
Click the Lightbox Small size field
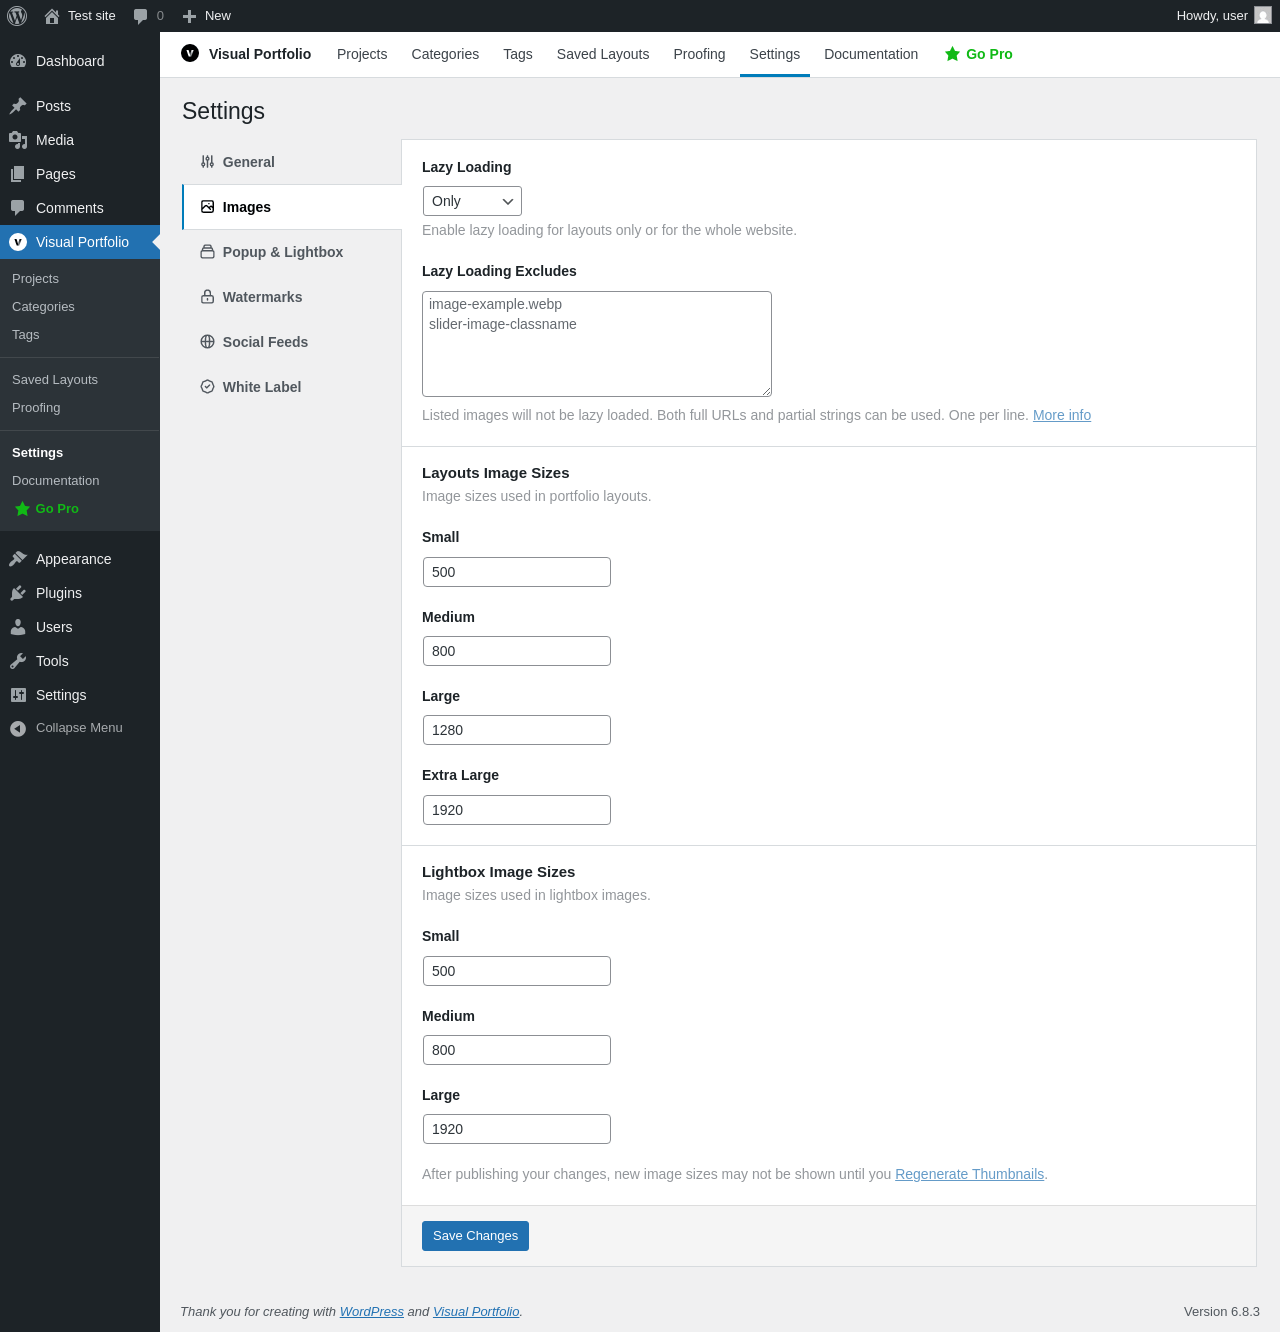coord(517,971)
